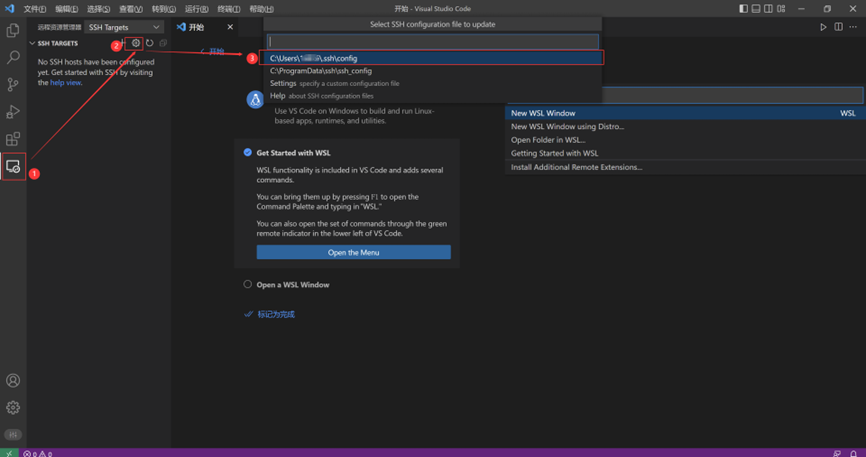Open the Run and Debug view
The image size is (866, 457).
coord(13,112)
